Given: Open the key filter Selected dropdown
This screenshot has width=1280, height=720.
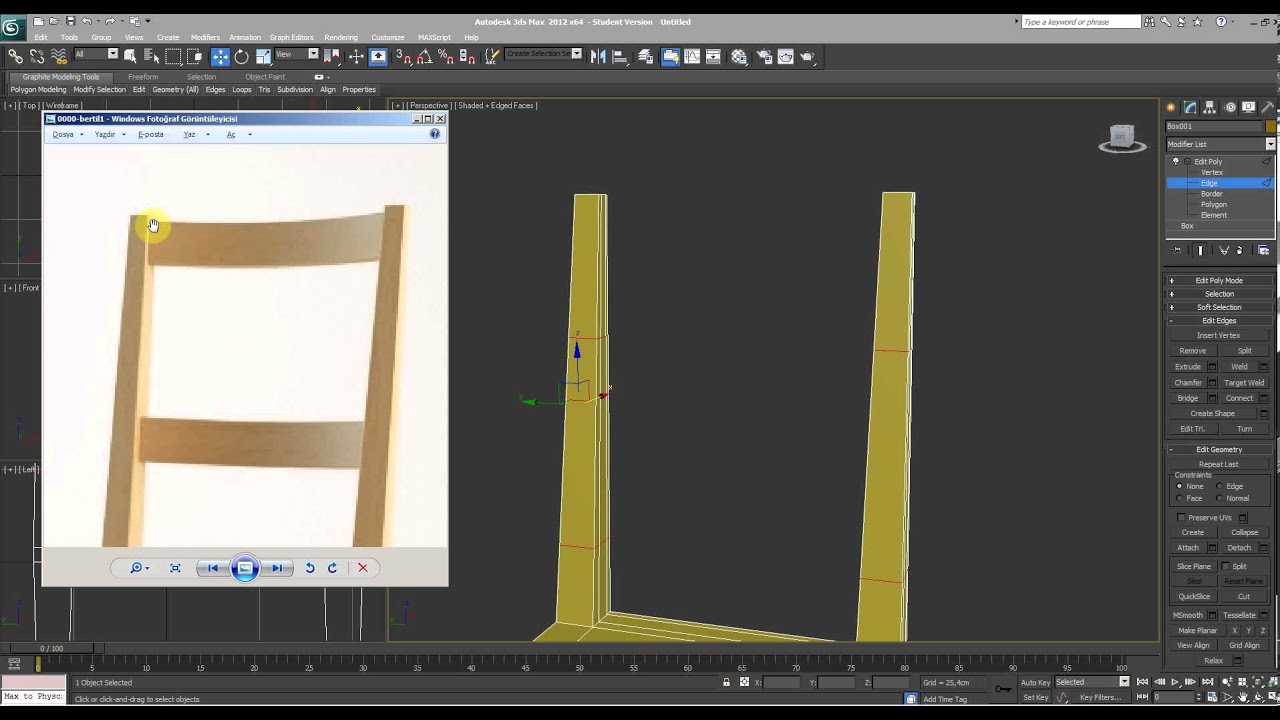Looking at the screenshot, I should pos(1092,682).
